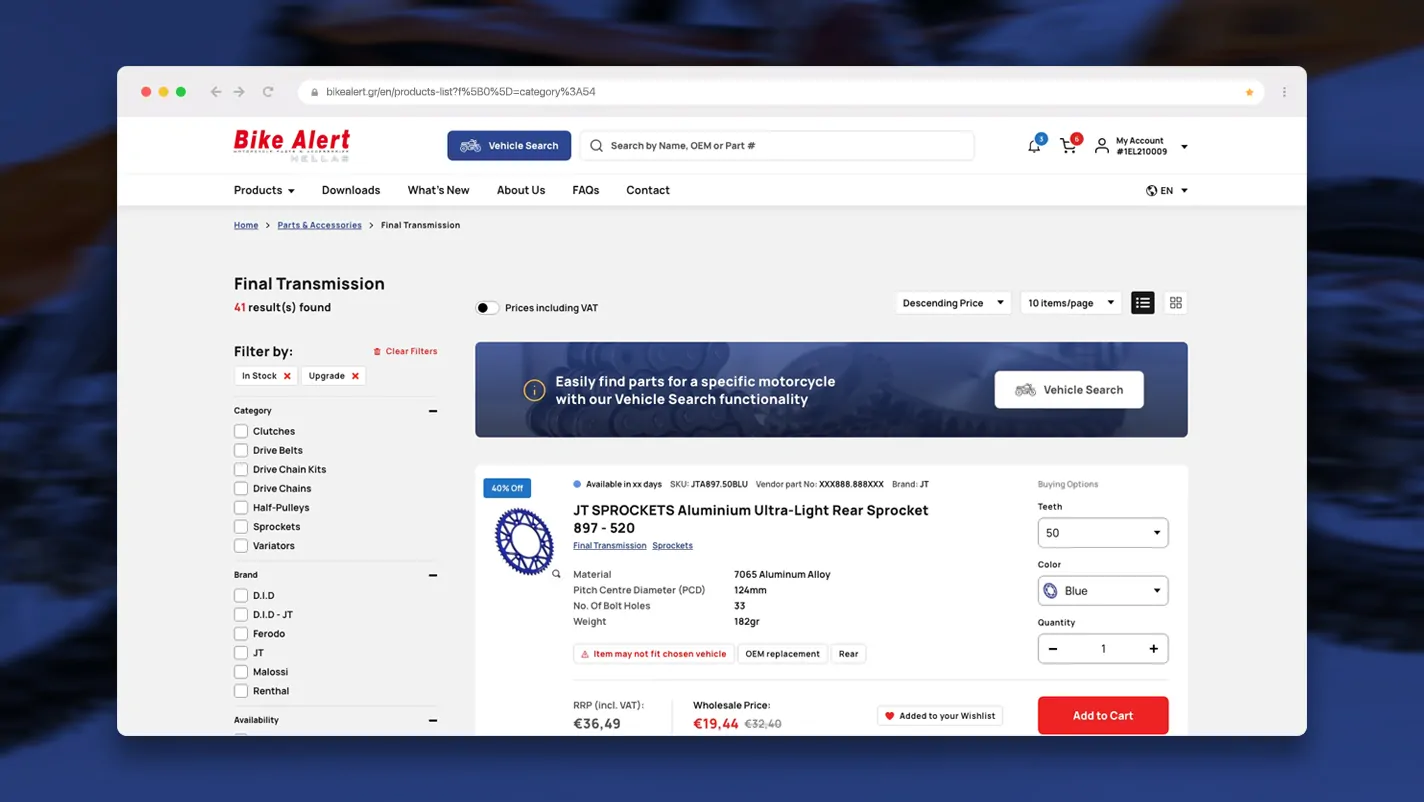Check the D.I.D - JT brand
The height and width of the screenshot is (802, 1424).
point(241,614)
